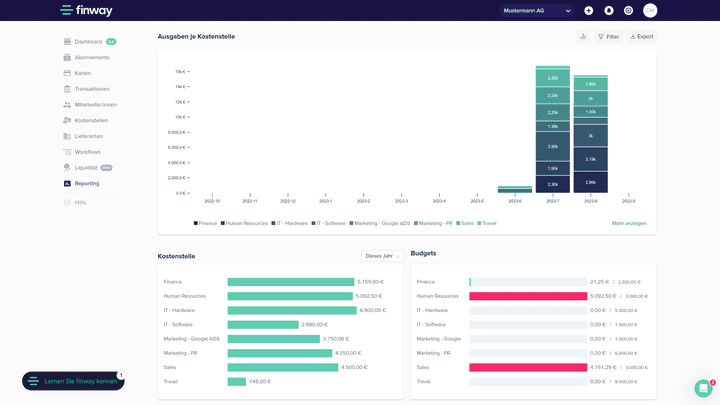This screenshot has height=405, width=720.
Task: Click the Human Resources red budget bar
Action: pyautogui.click(x=528, y=296)
